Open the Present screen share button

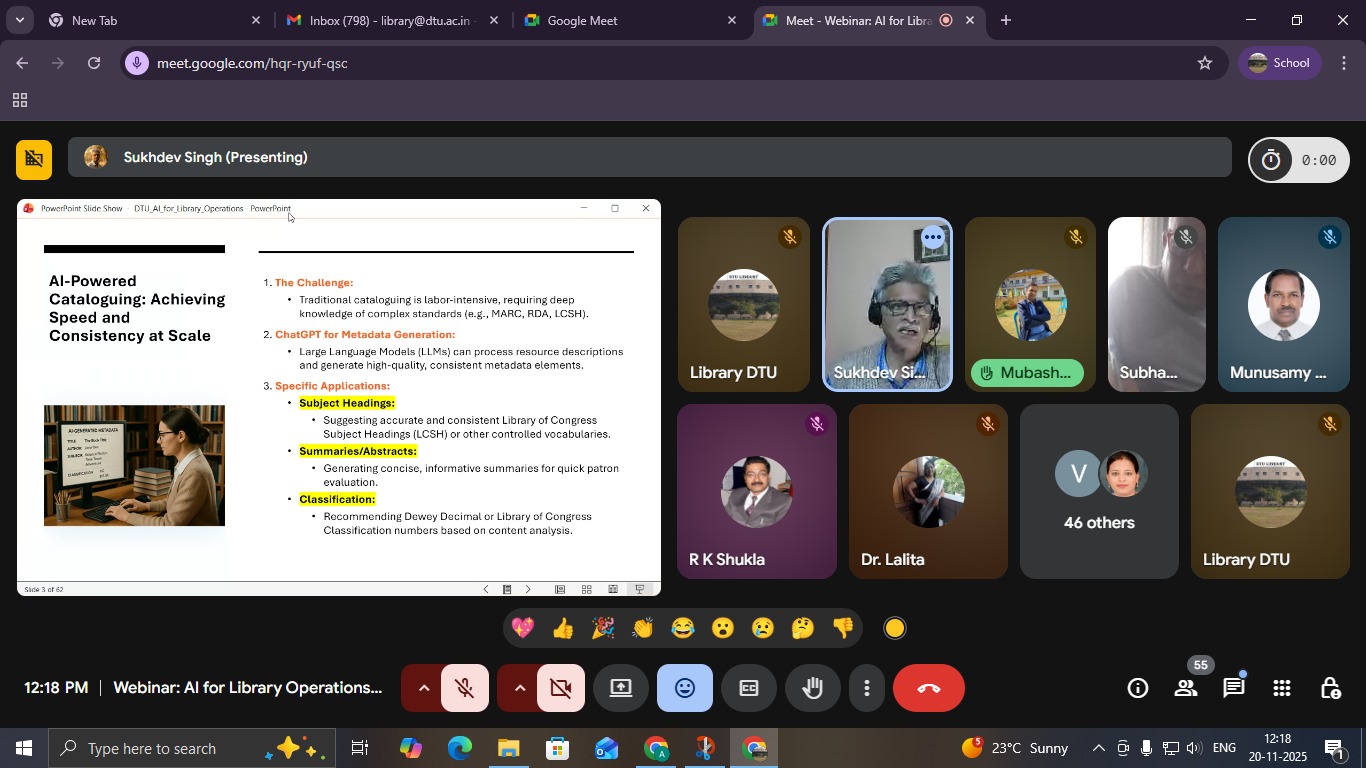(621, 688)
